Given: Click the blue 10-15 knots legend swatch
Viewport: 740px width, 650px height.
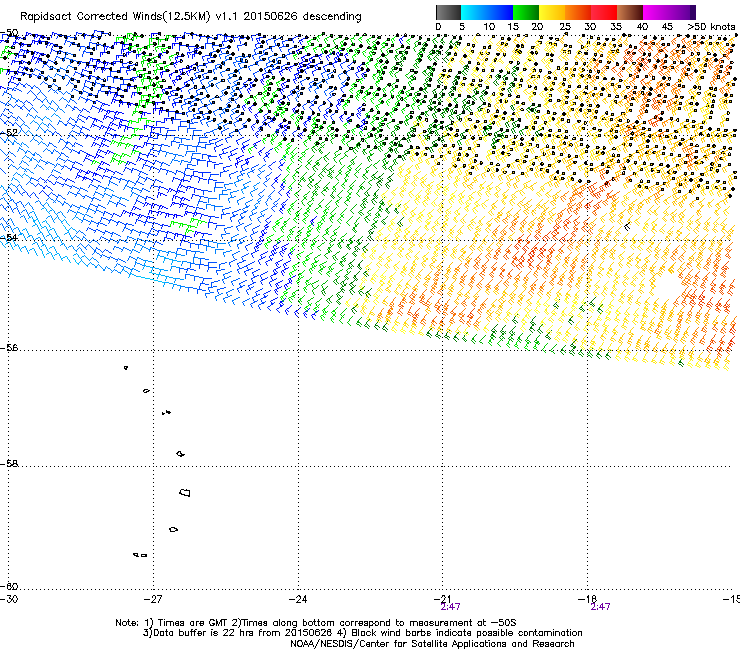Looking at the screenshot, I should click(500, 12).
